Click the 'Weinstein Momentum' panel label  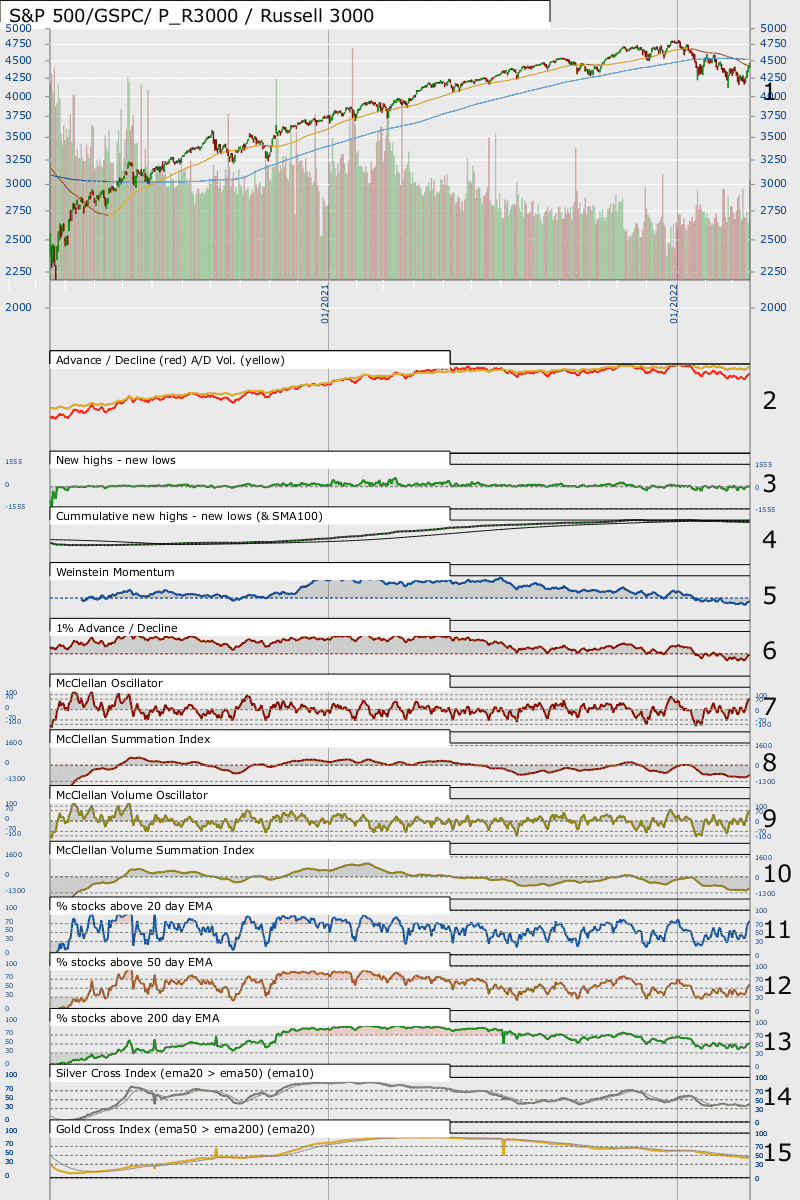click(x=116, y=572)
